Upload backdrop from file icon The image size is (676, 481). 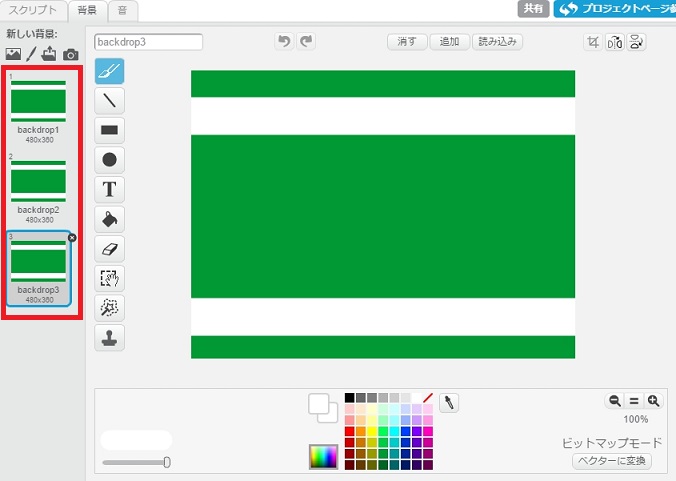[x=49, y=54]
